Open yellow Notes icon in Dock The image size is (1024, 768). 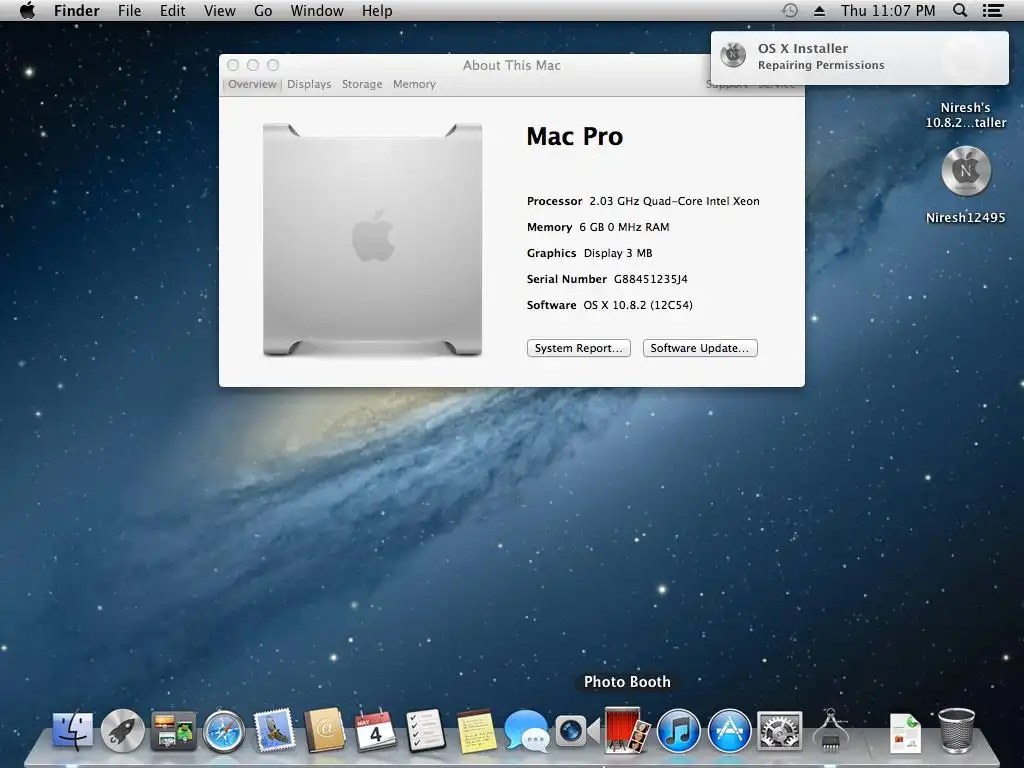point(475,730)
